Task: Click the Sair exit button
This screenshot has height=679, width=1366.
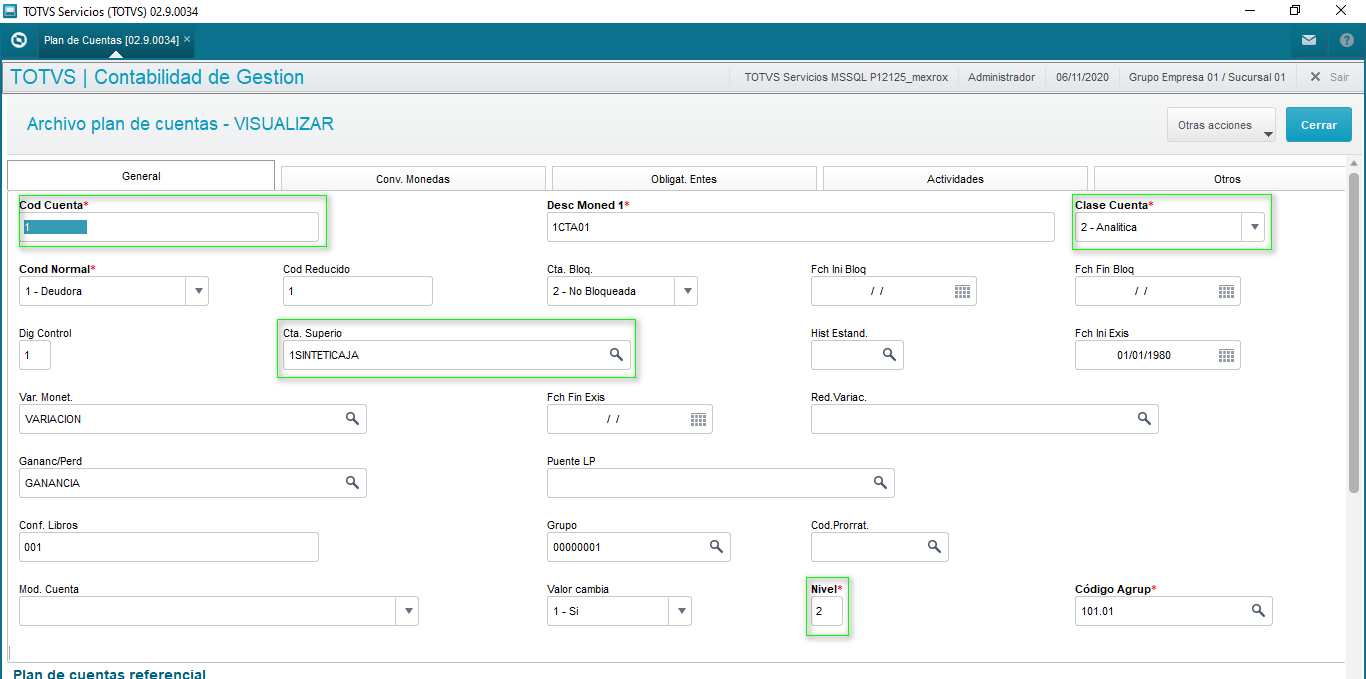Action: (1329, 77)
